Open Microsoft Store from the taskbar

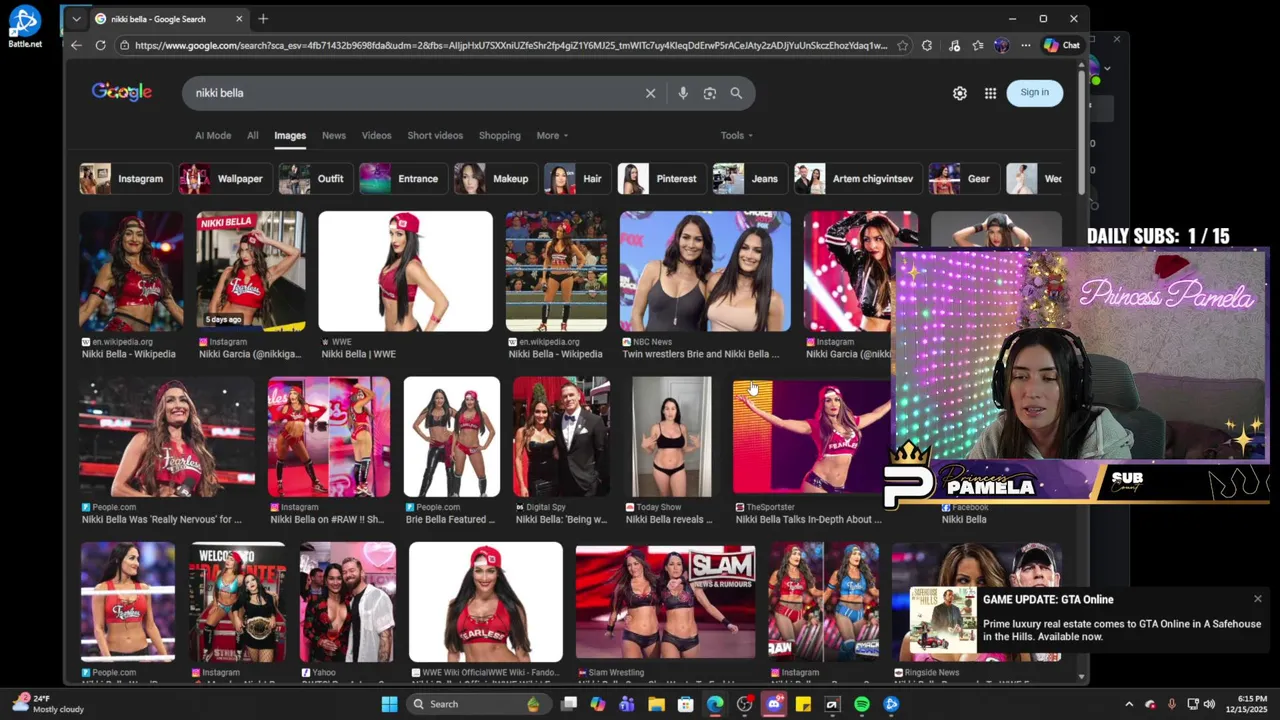[x=685, y=704]
